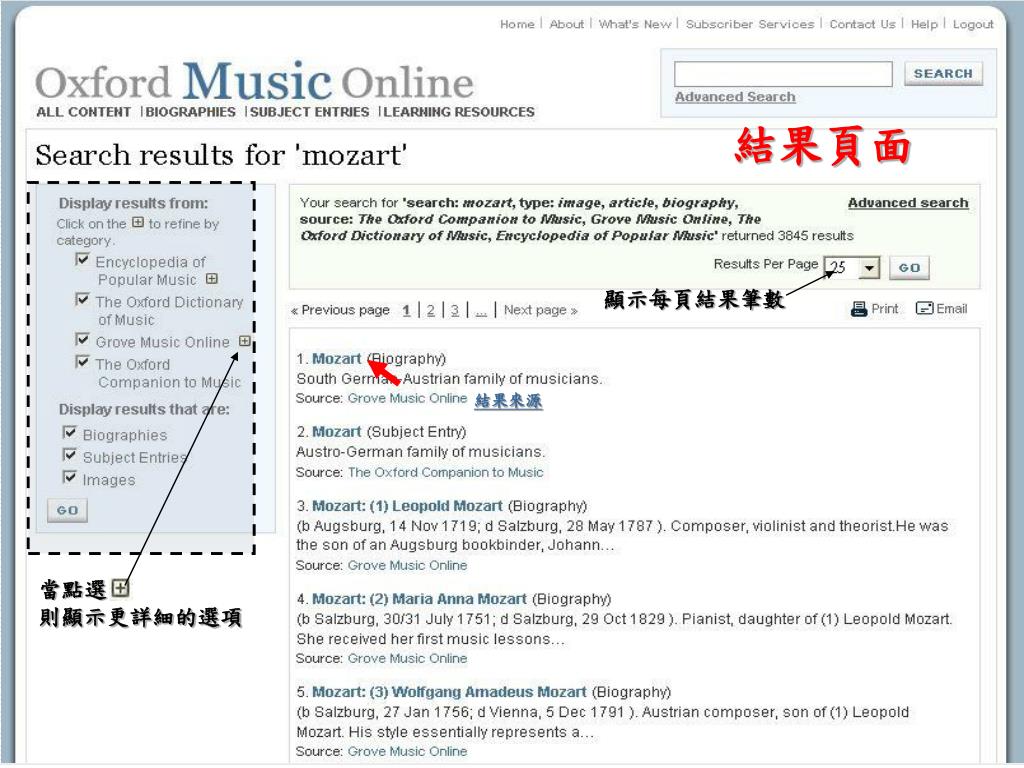
Task: Click the 'Display results from:' heading text
Action: [133, 203]
